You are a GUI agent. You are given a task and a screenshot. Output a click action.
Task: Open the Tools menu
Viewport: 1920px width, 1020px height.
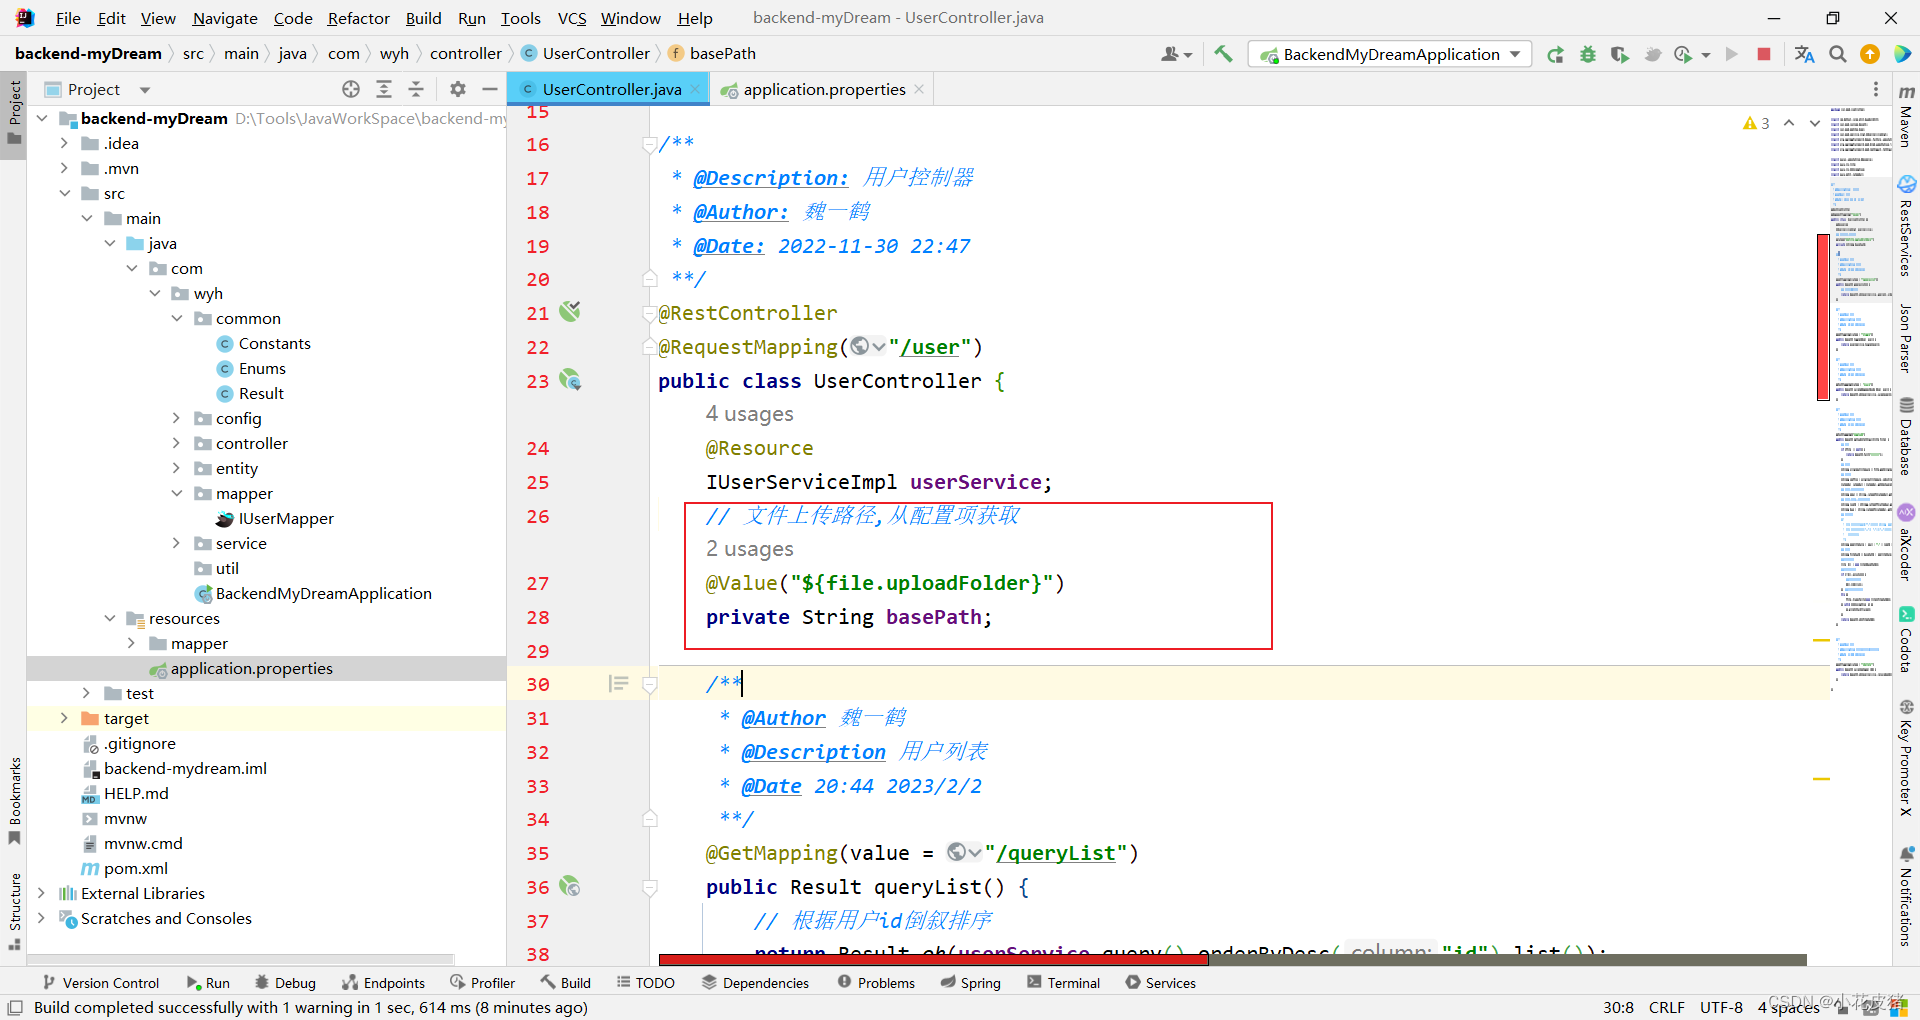(x=520, y=18)
